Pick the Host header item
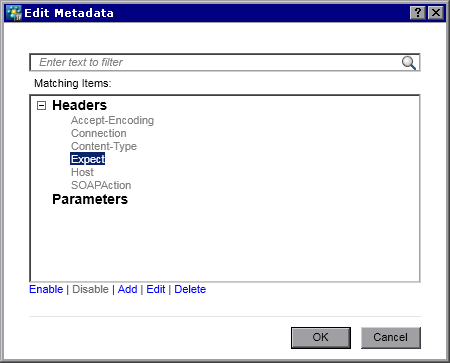Image resolution: width=450 pixels, height=363 pixels. 82,172
